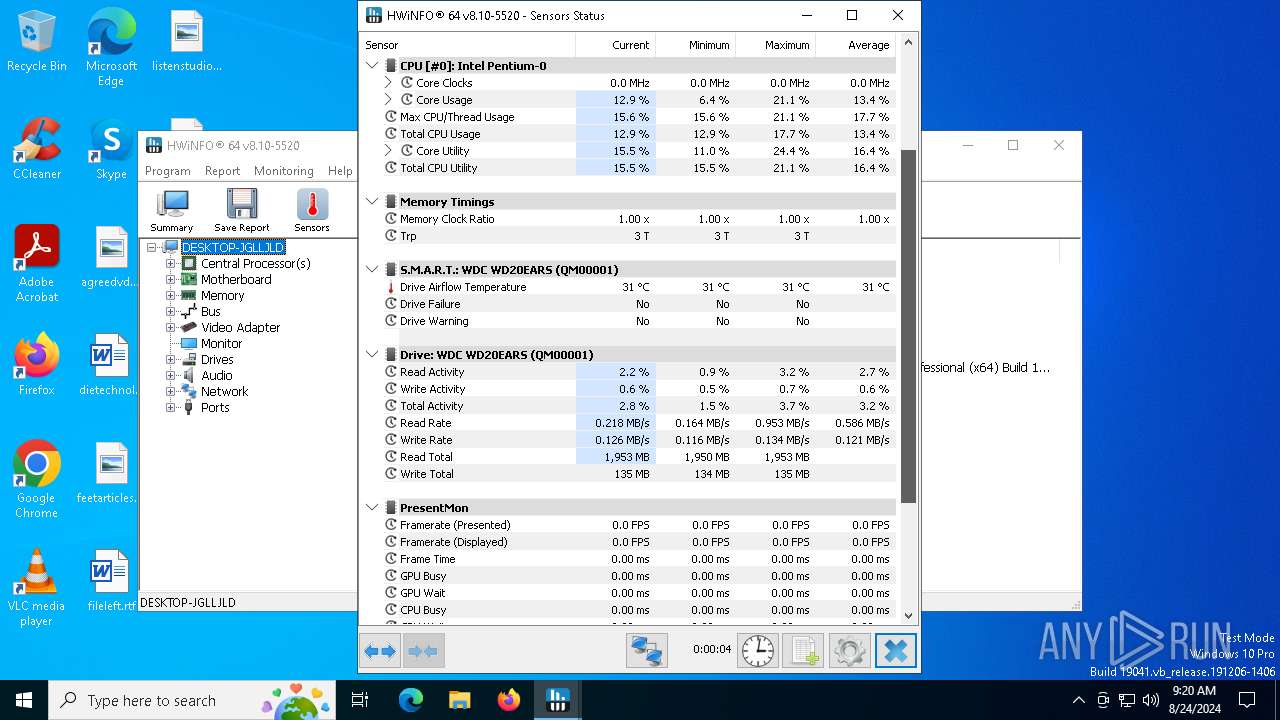Start logging with the sheet-plus button

click(x=804, y=651)
